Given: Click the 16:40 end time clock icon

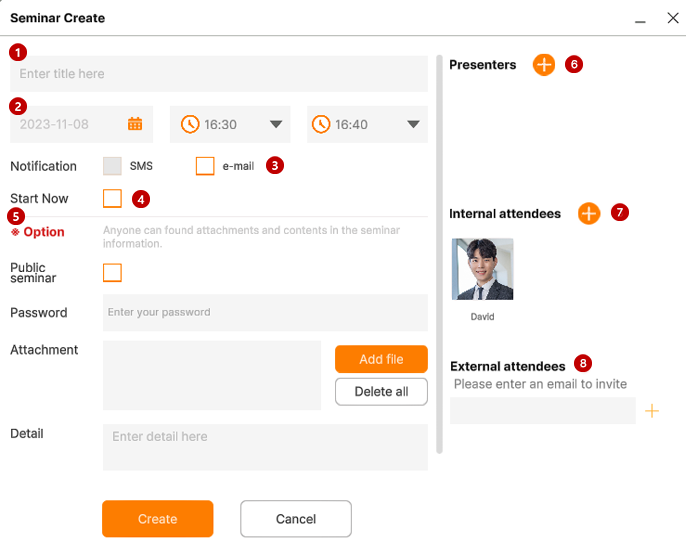Looking at the screenshot, I should (321, 124).
